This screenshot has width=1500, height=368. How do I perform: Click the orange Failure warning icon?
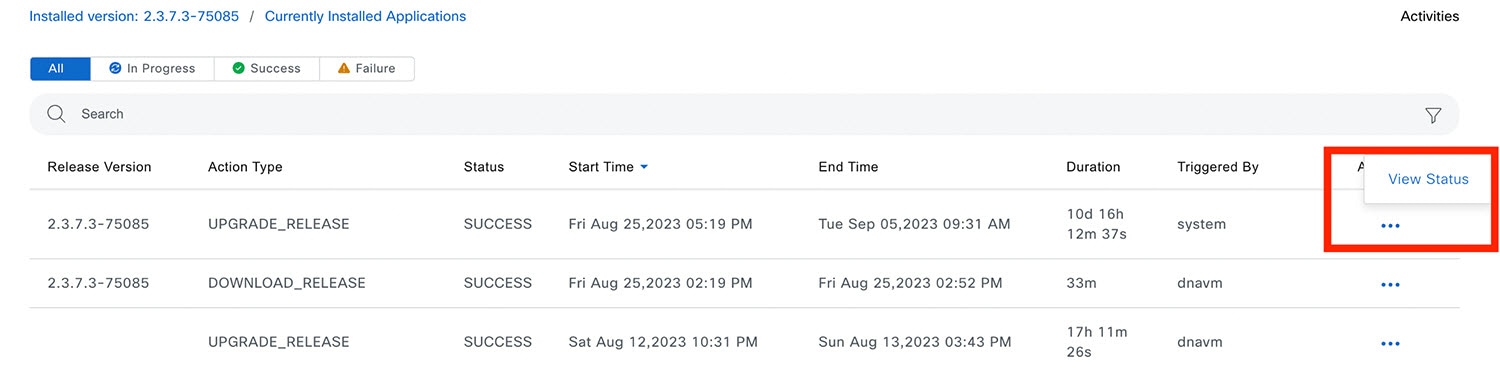point(344,68)
